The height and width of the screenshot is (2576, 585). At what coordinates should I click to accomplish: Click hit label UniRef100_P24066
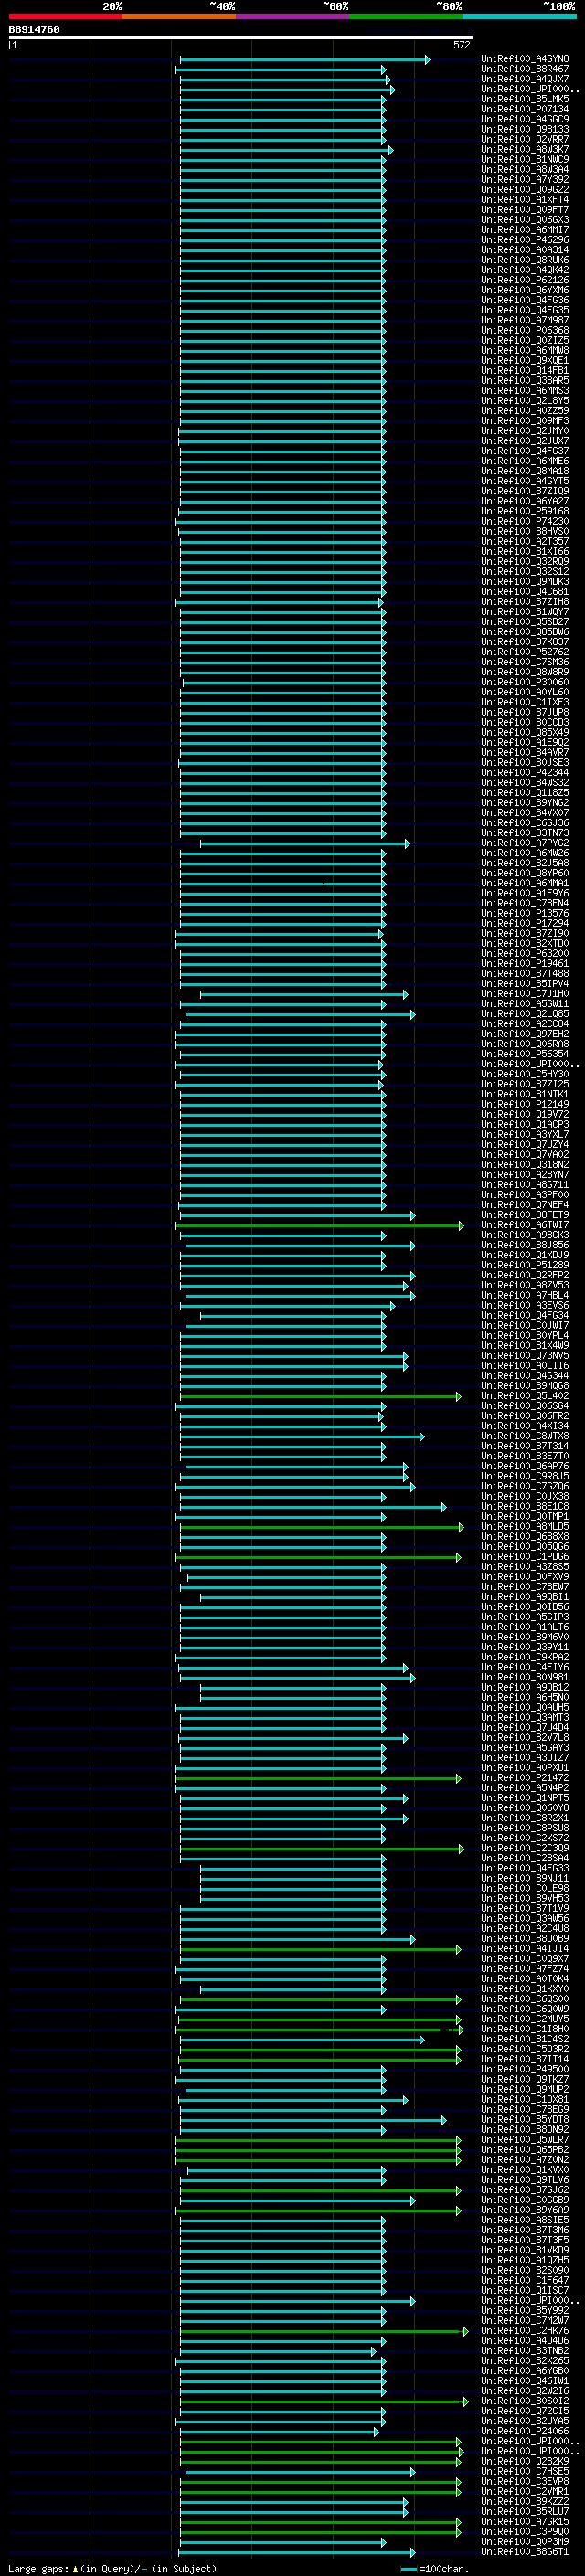[525, 2431]
